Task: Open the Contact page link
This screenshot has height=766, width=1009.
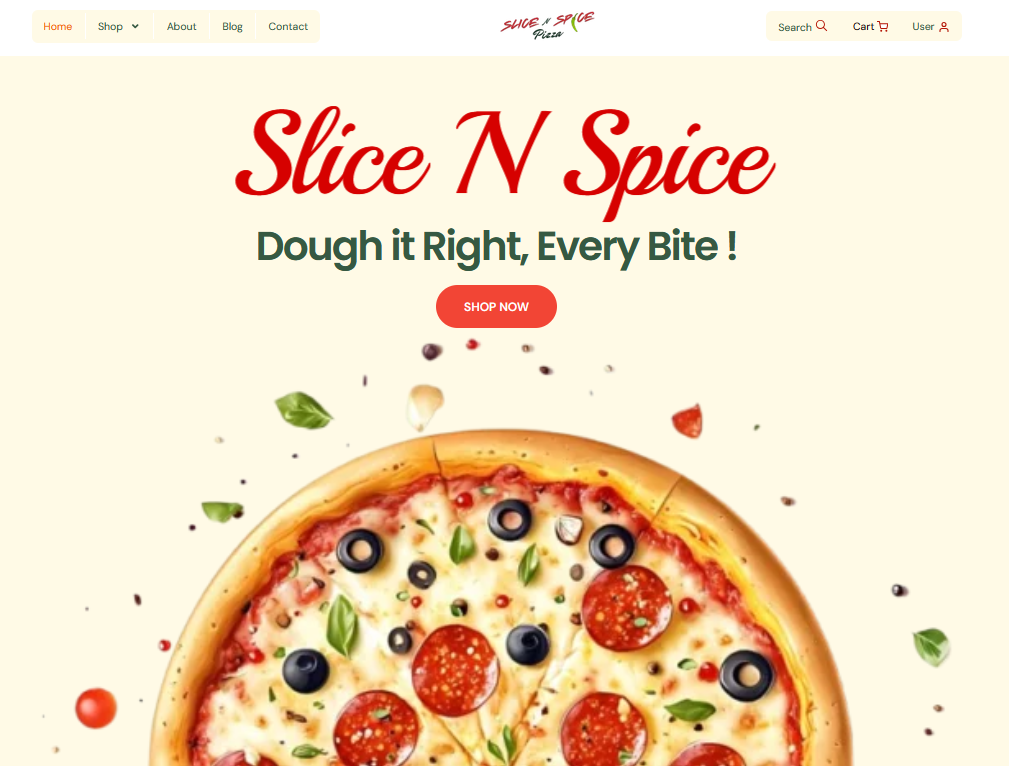Action: click(288, 26)
